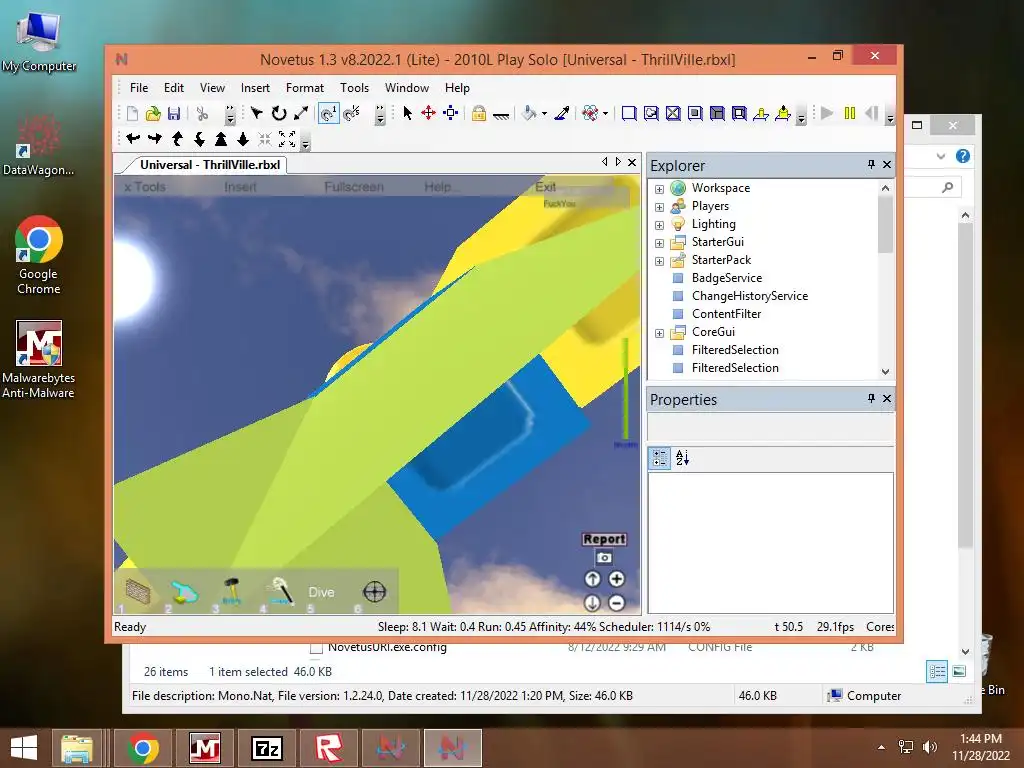The image size is (1024, 768).
Task: Select the glue surface icon
Action: pyautogui.click(x=651, y=114)
